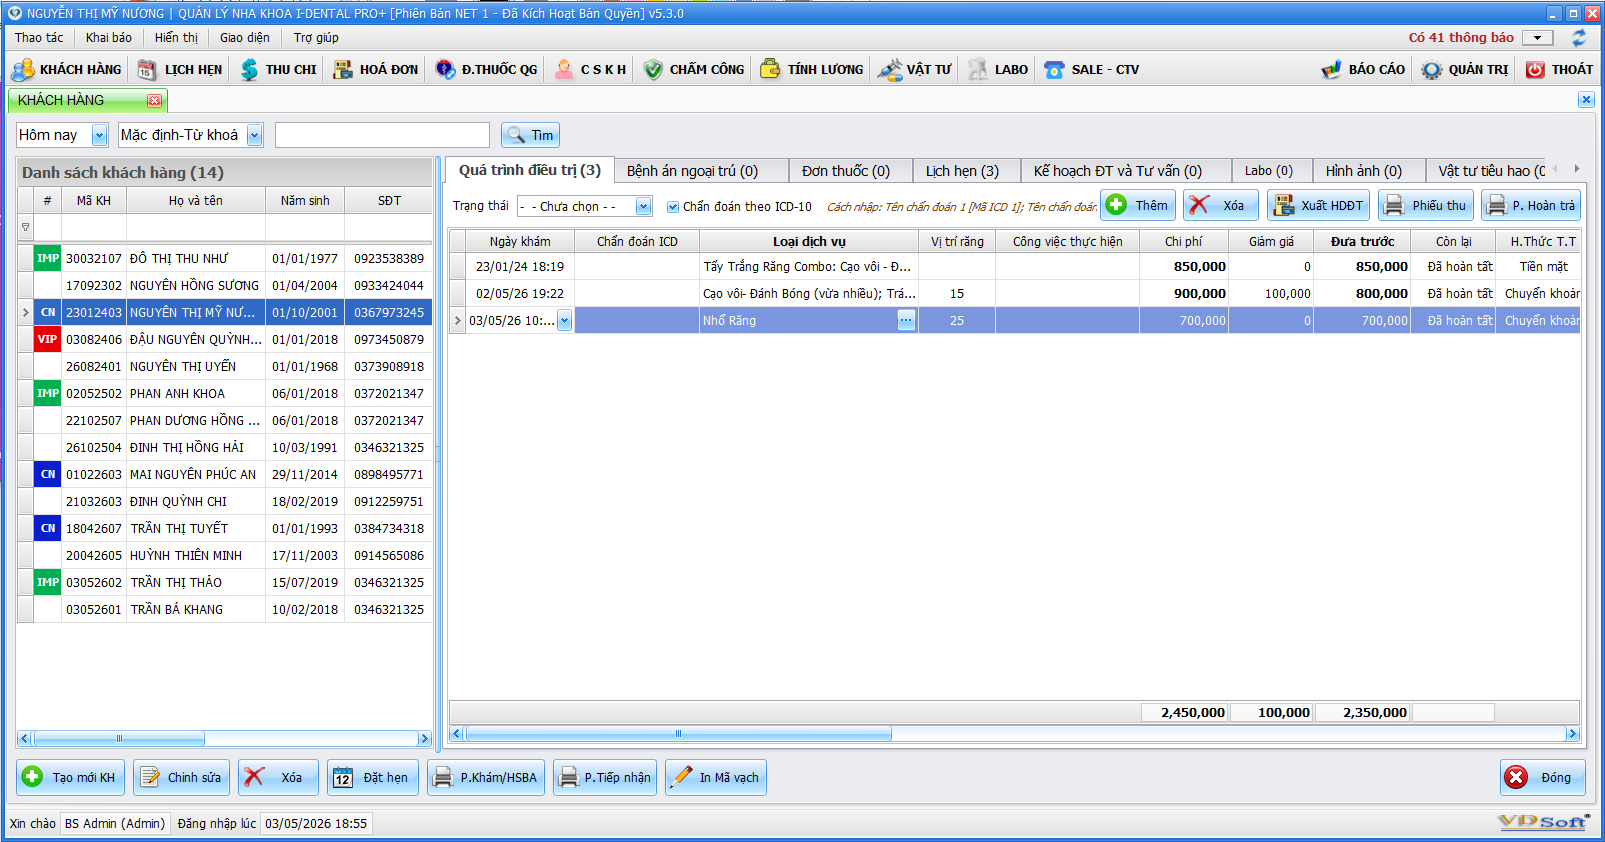1605x842 pixels.
Task: Click the search keyword input field
Action: [382, 135]
